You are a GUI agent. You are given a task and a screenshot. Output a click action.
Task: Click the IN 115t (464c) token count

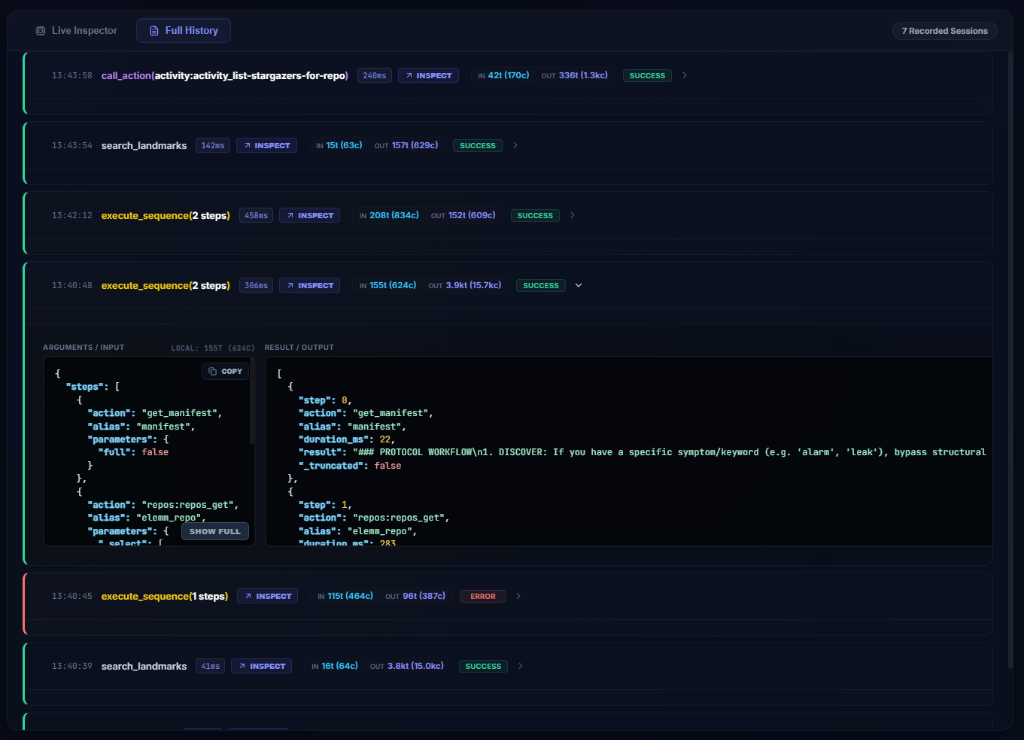345,596
